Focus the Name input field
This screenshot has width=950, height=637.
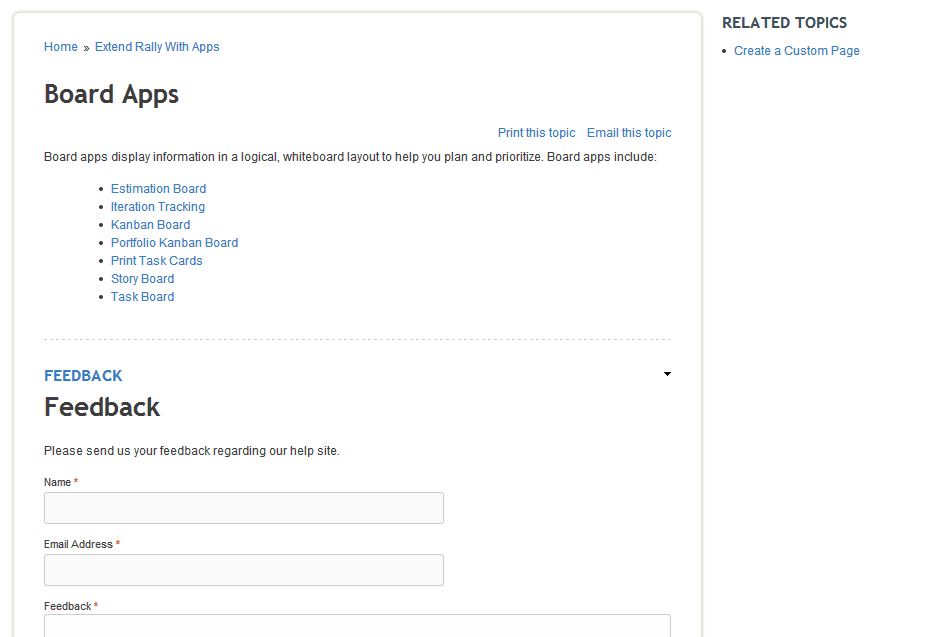[x=244, y=508]
